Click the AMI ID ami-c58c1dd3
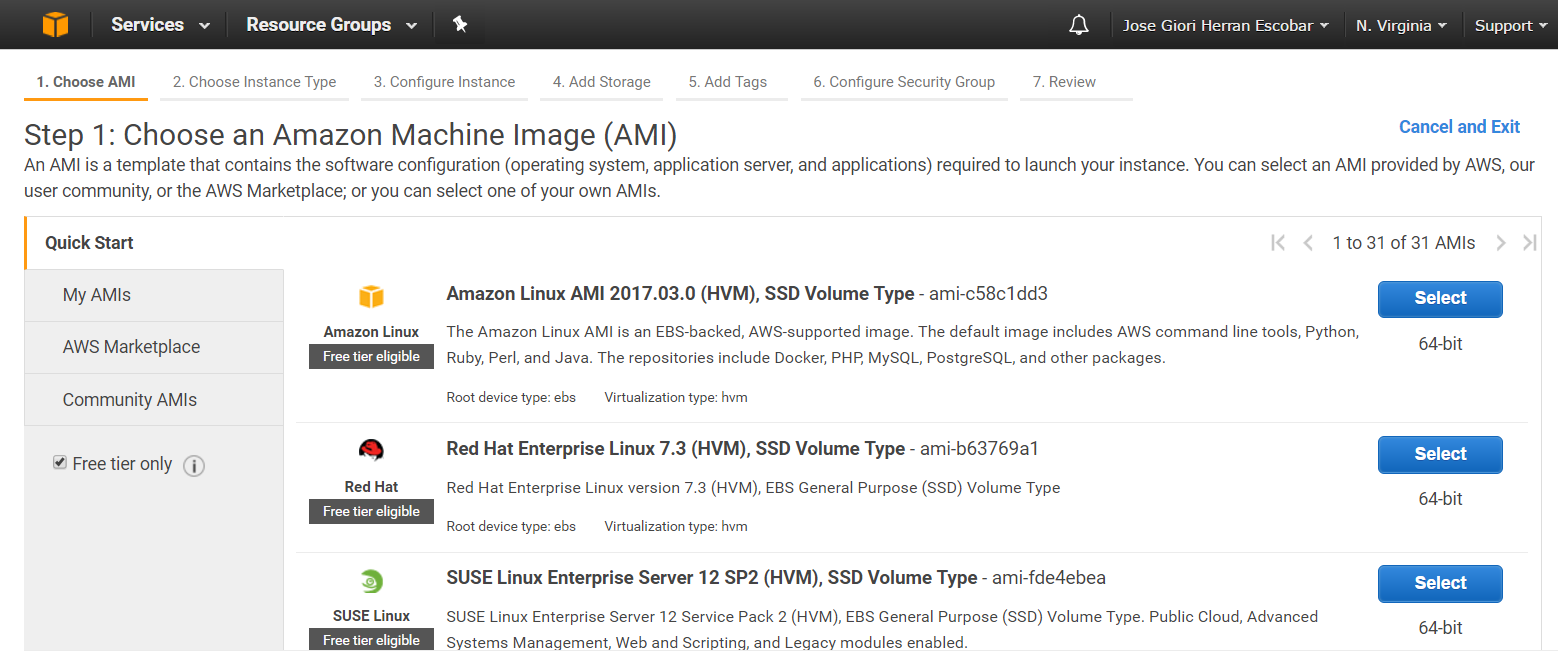The height and width of the screenshot is (651, 1558). click(x=988, y=294)
